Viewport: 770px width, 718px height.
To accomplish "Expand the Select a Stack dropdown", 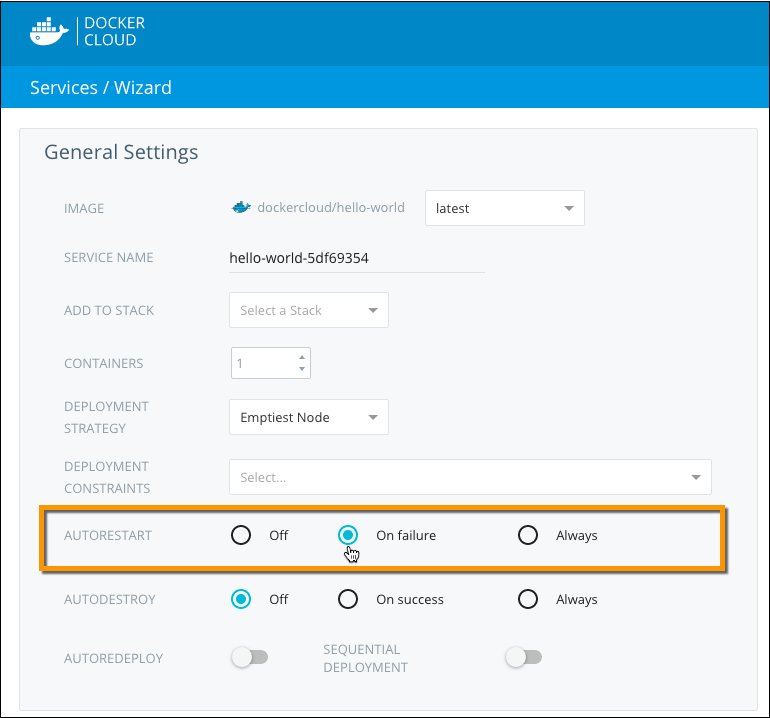I will [x=308, y=310].
